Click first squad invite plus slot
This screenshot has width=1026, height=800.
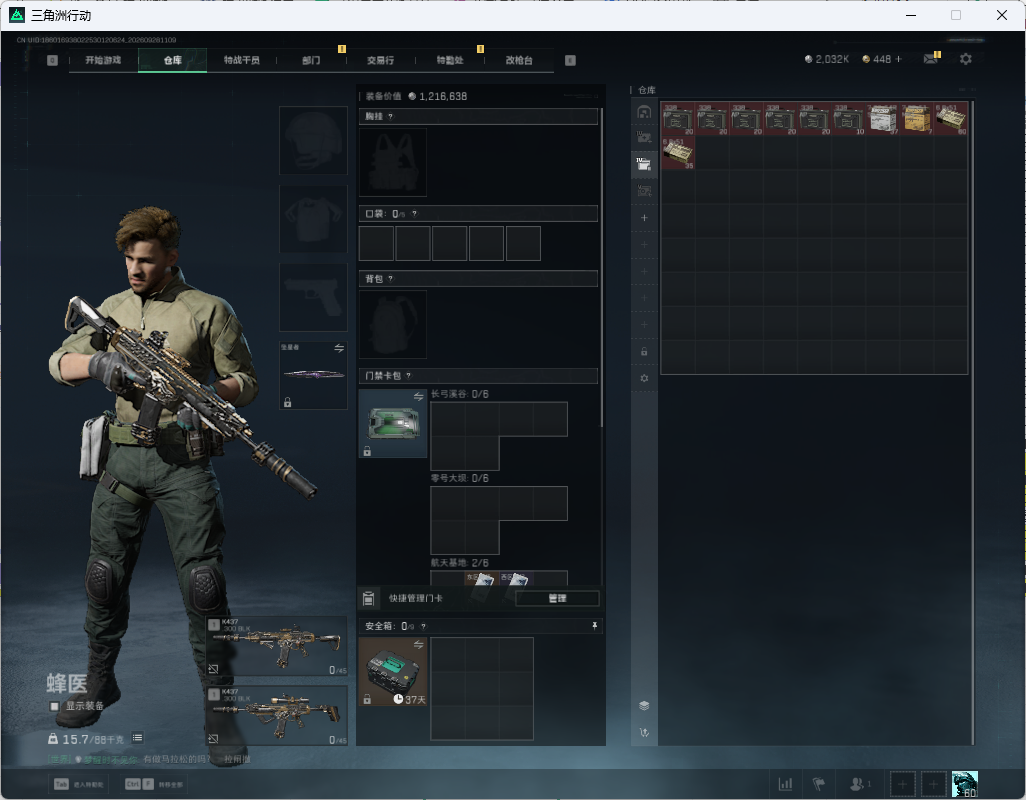(x=902, y=784)
